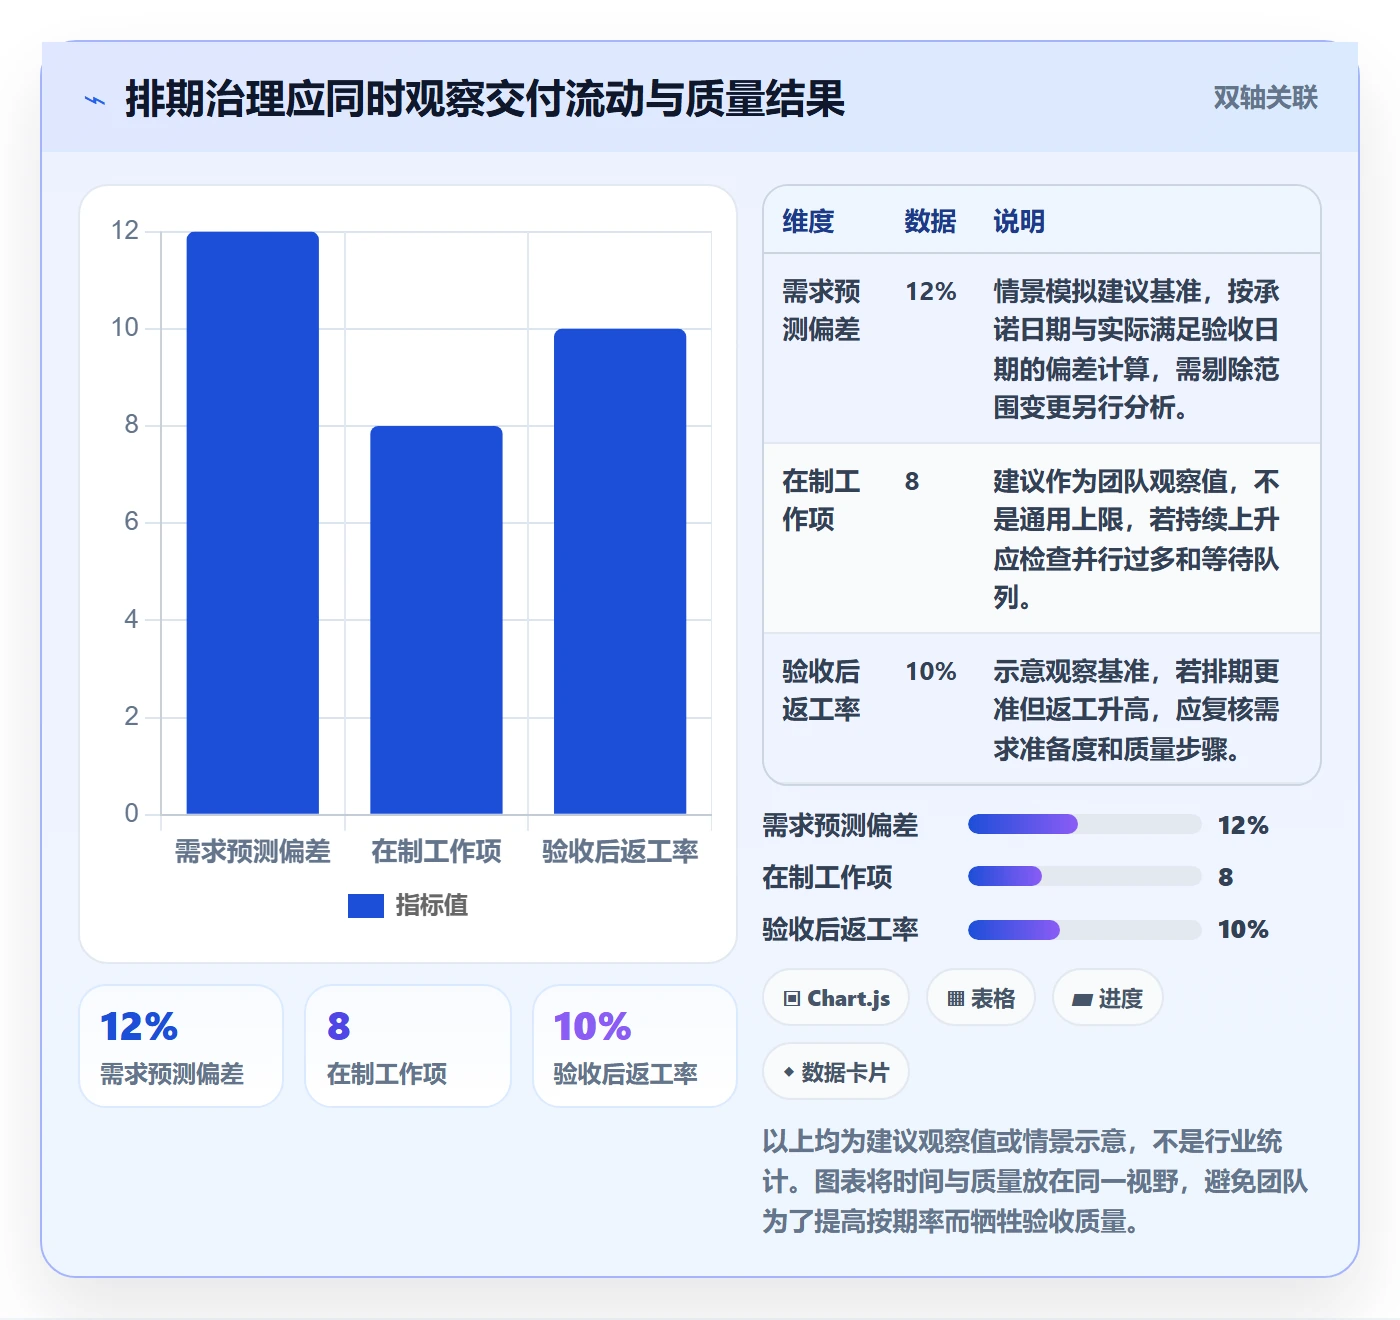Click the 12% value beside the progress bar
The image size is (1400, 1320).
[1243, 825]
